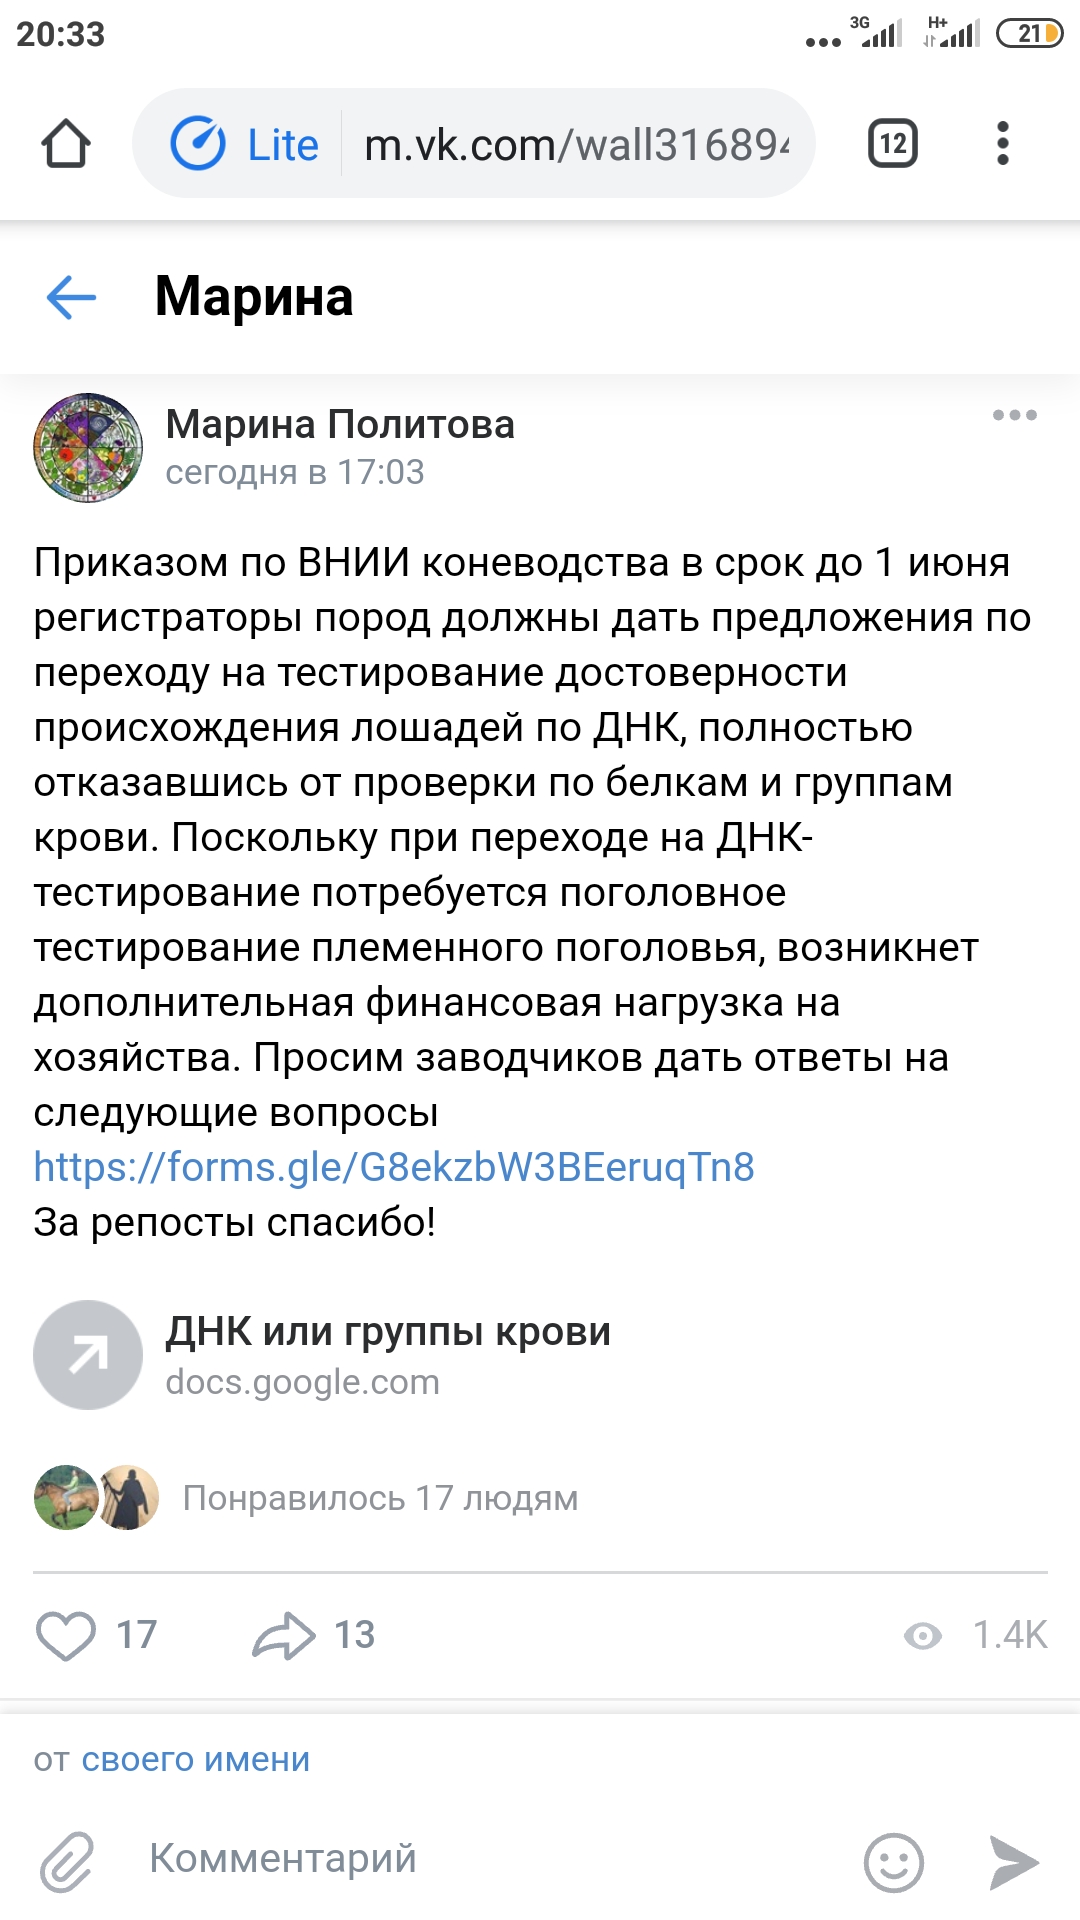The height and width of the screenshot is (1920, 1080).
Task: Open the ДНК или группы крови attachment
Action: tap(388, 1332)
